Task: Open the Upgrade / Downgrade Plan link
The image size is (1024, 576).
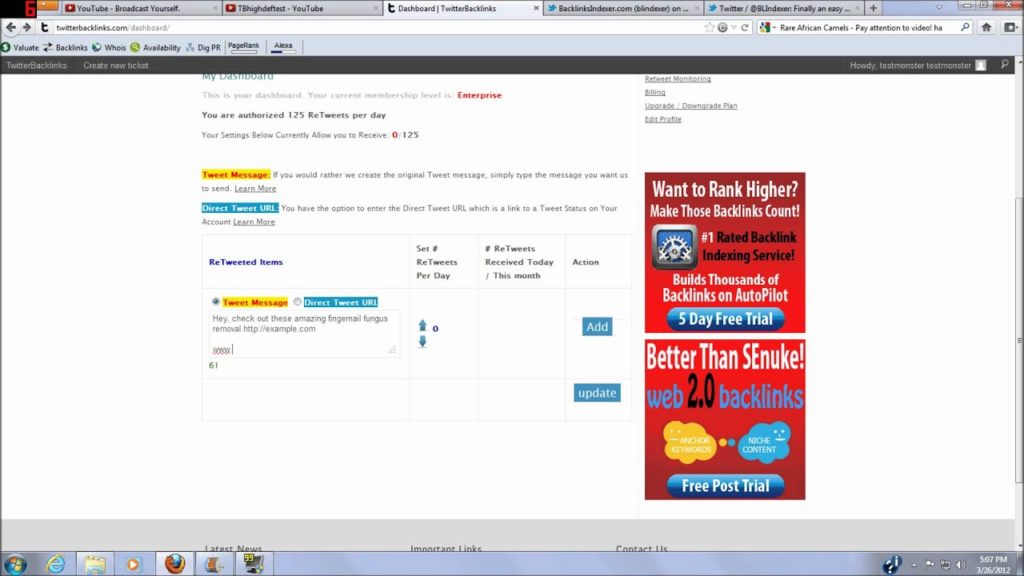Action: coord(691,105)
